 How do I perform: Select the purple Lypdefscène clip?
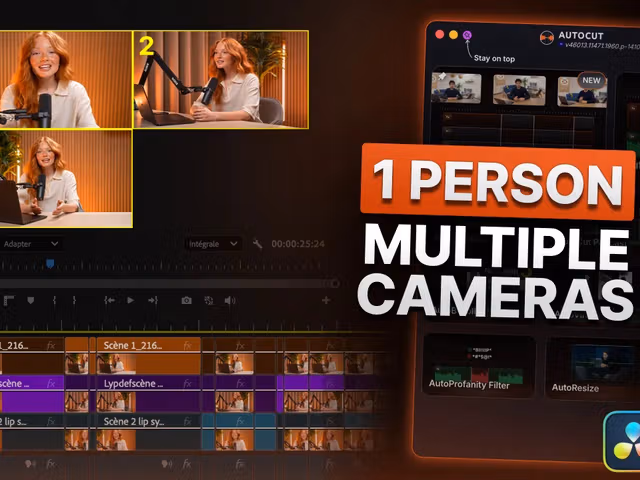point(149,393)
